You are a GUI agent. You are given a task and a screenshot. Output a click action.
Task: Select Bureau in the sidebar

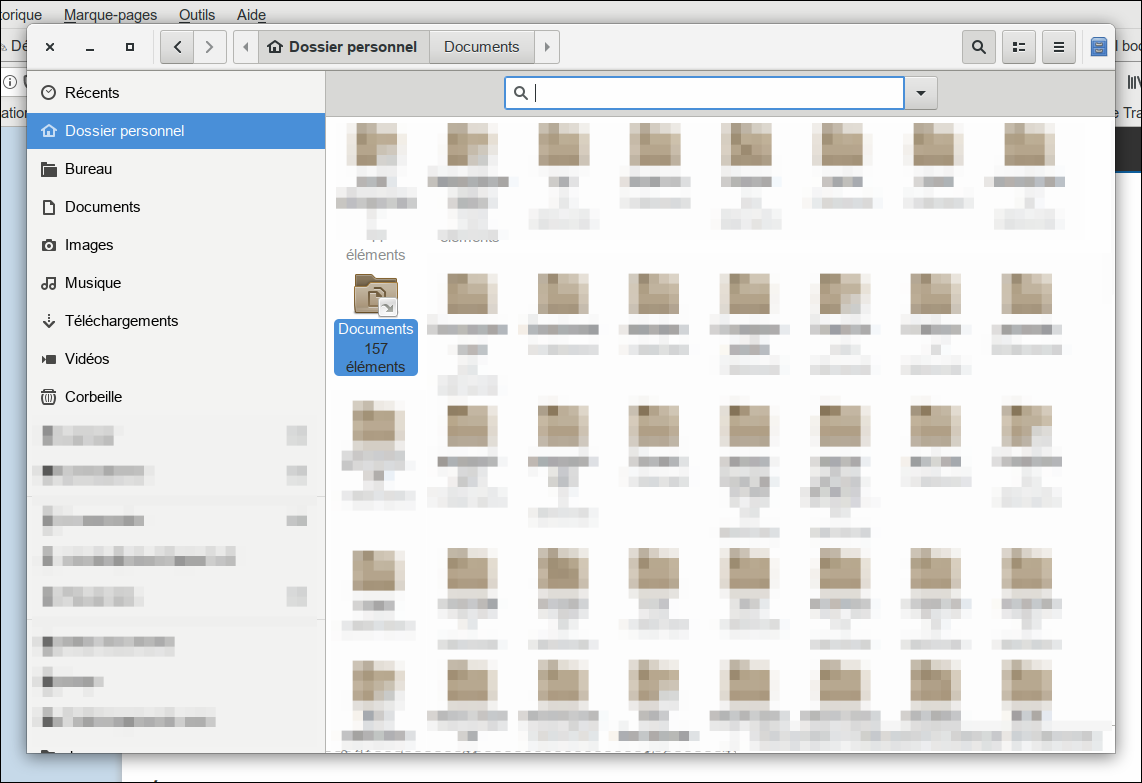[88, 169]
